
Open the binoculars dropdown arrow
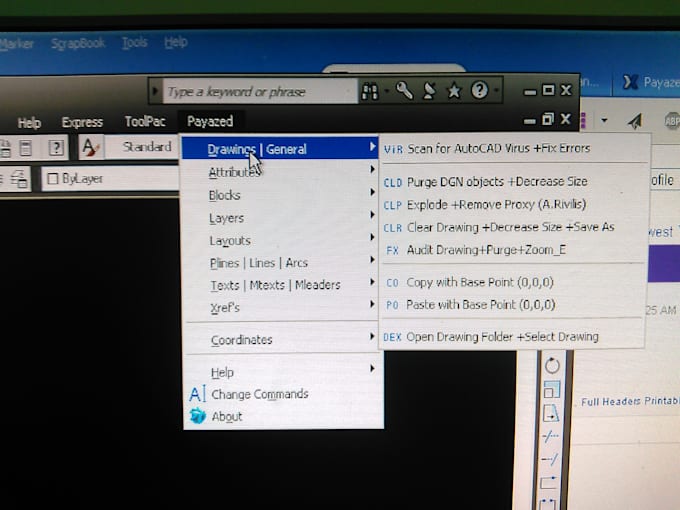point(386,91)
